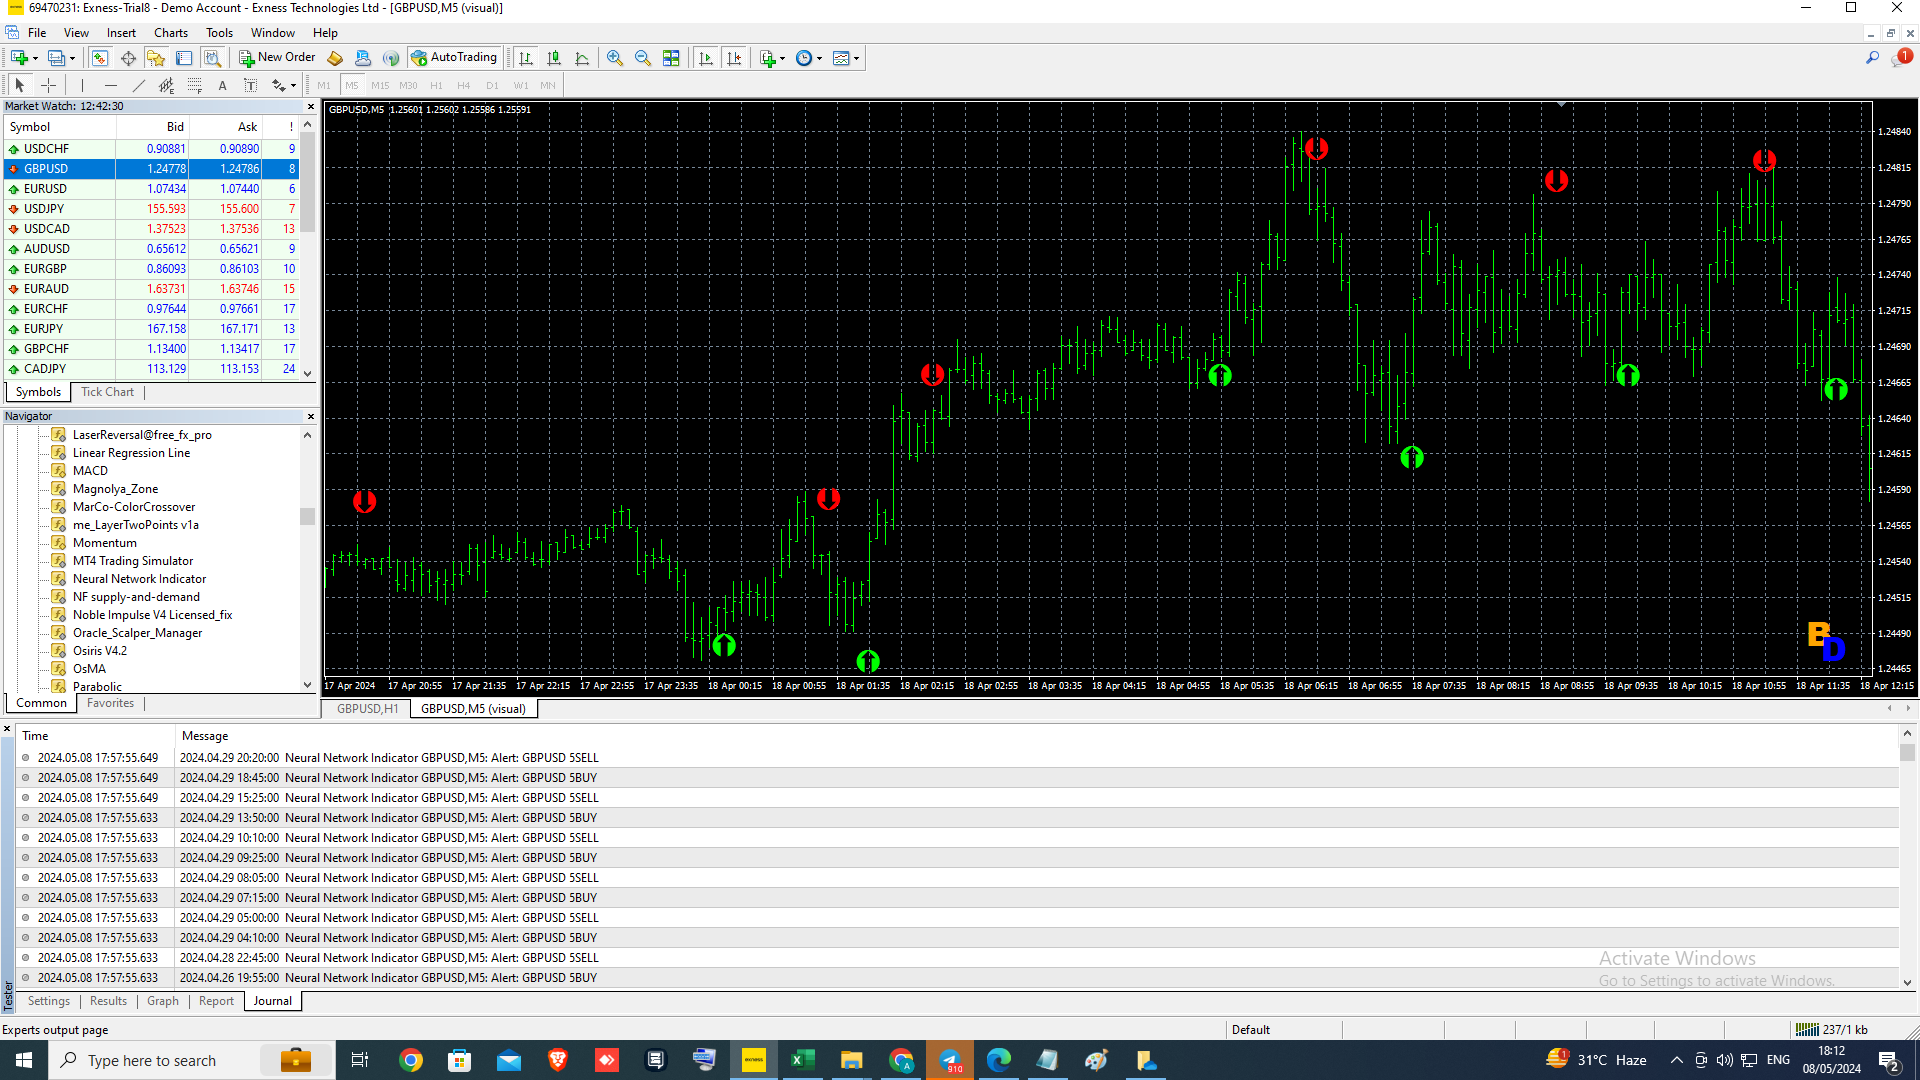The image size is (1920, 1080).
Task: Toggle Tick Chart tab in Market Watch
Action: 107,392
